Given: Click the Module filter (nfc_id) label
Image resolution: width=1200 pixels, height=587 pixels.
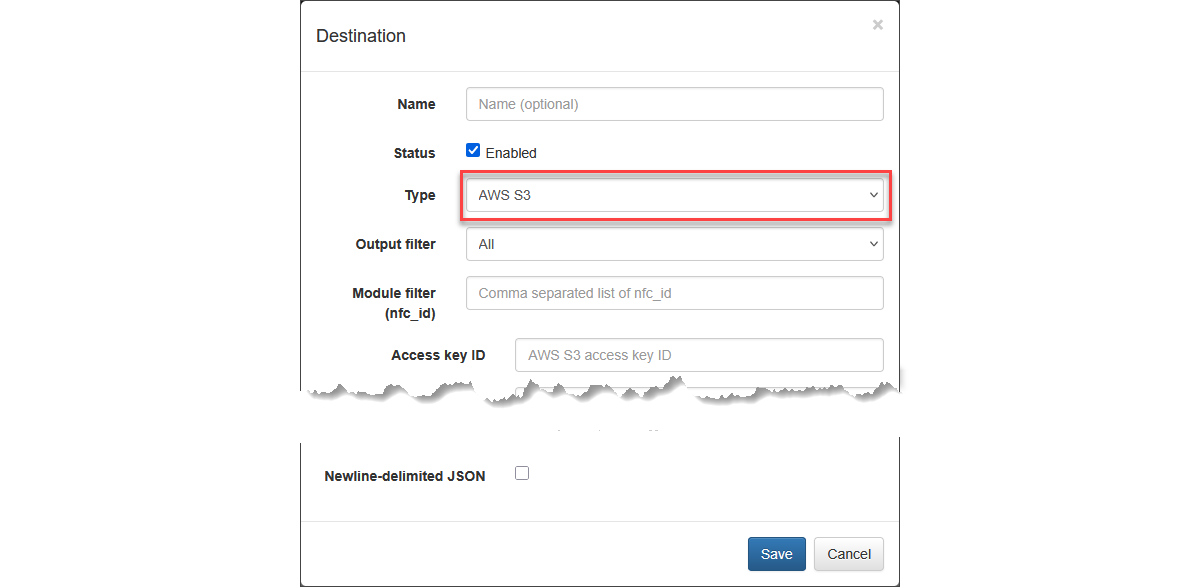Looking at the screenshot, I should [x=394, y=303].
